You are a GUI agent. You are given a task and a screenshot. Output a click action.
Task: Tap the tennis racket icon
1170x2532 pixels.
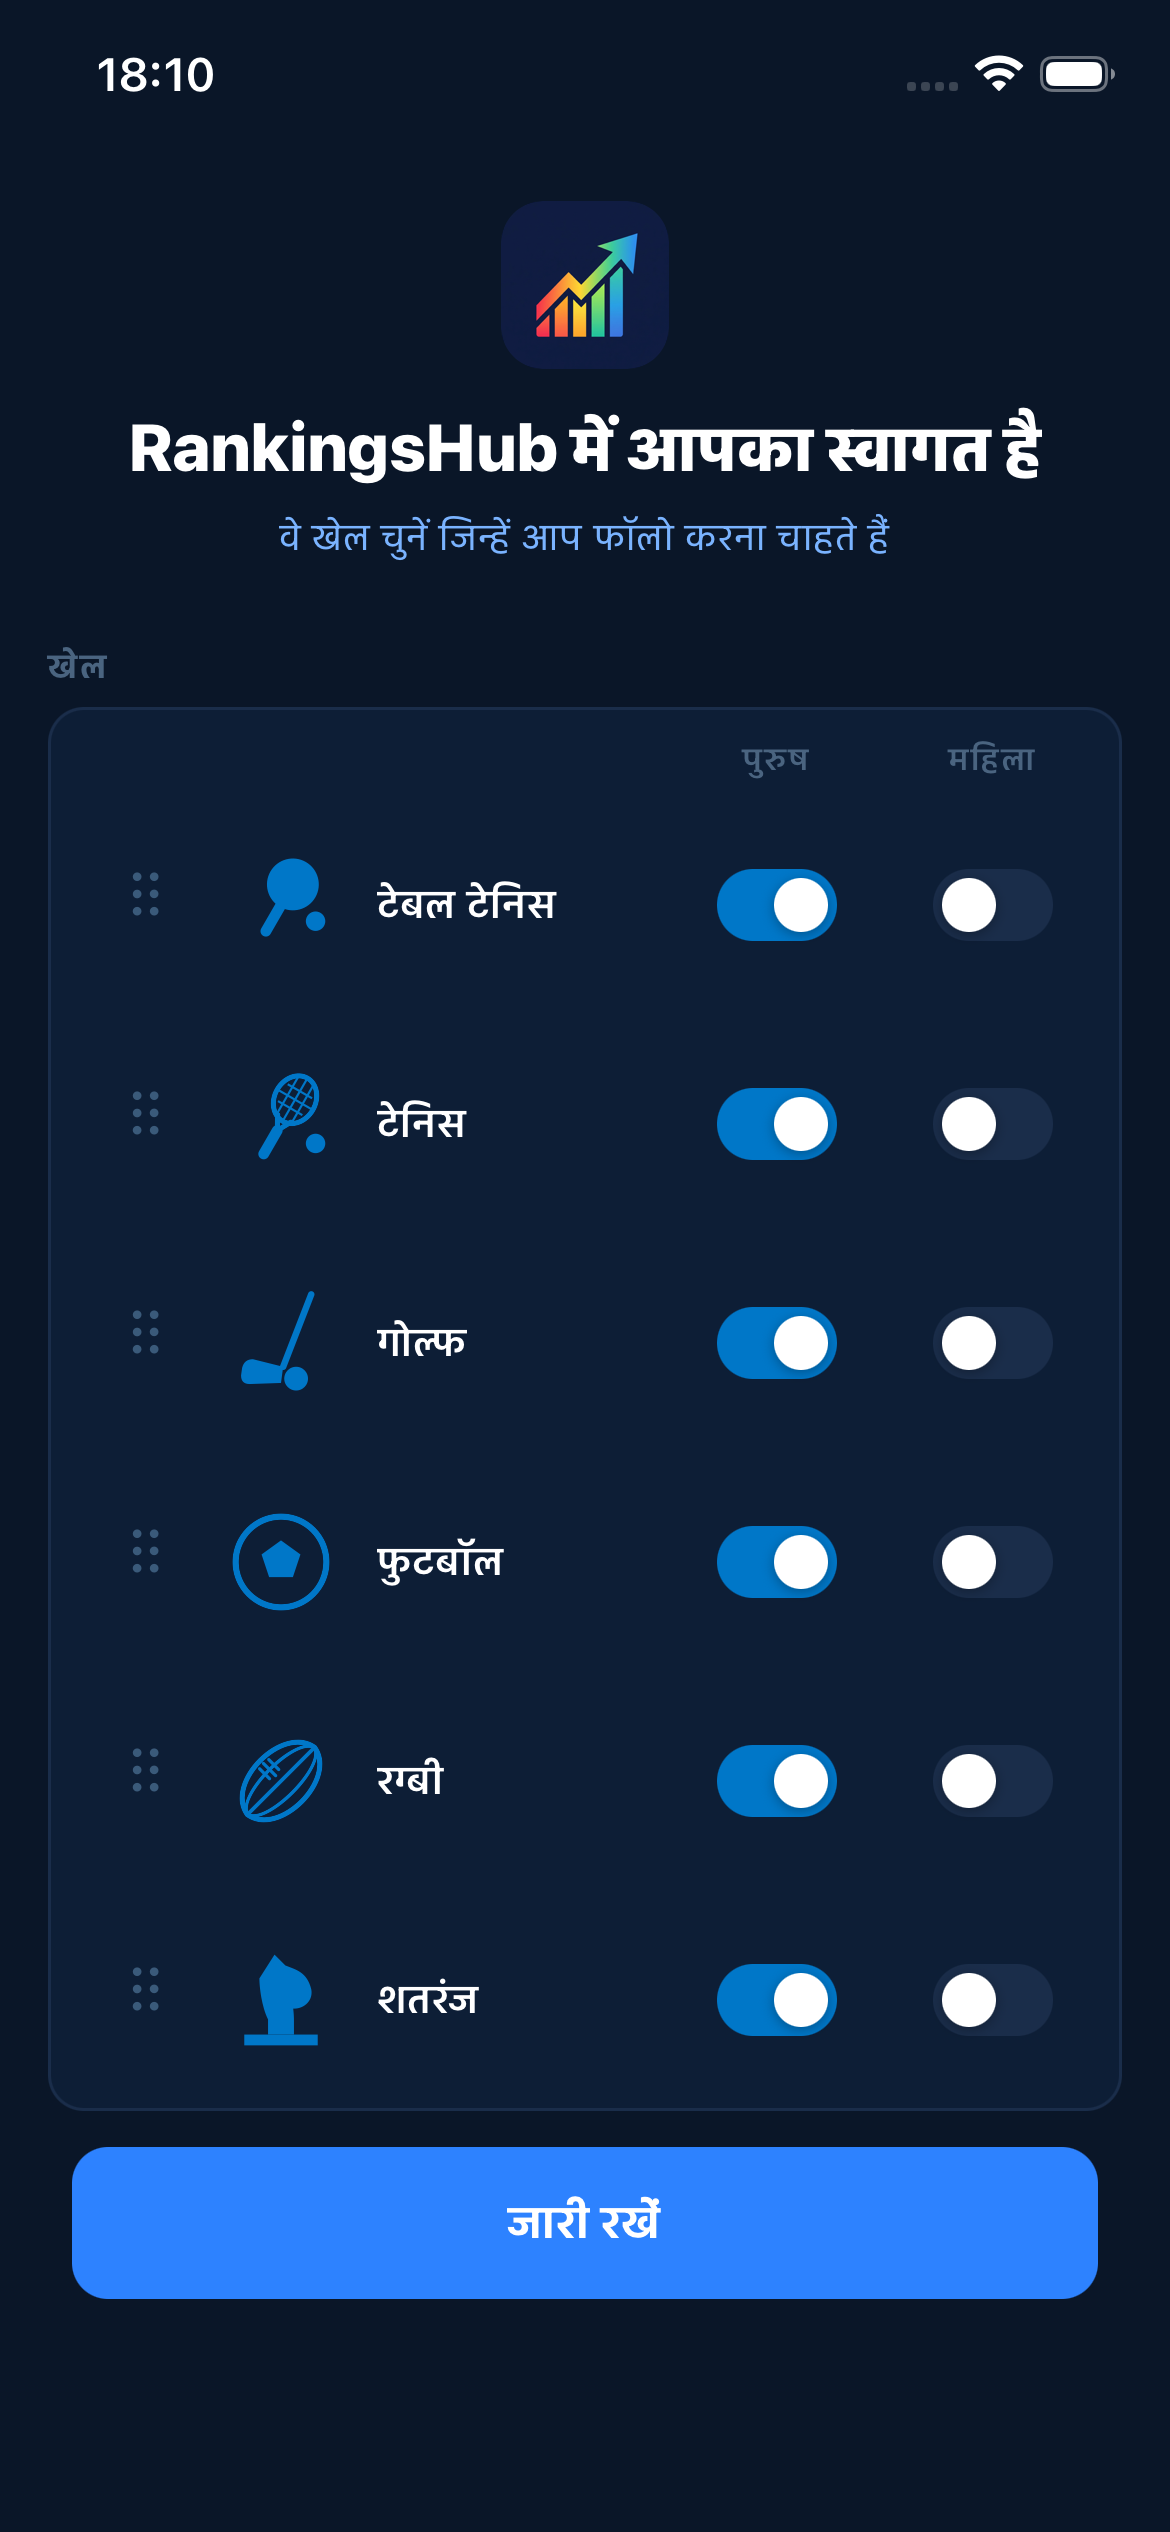[290, 1116]
